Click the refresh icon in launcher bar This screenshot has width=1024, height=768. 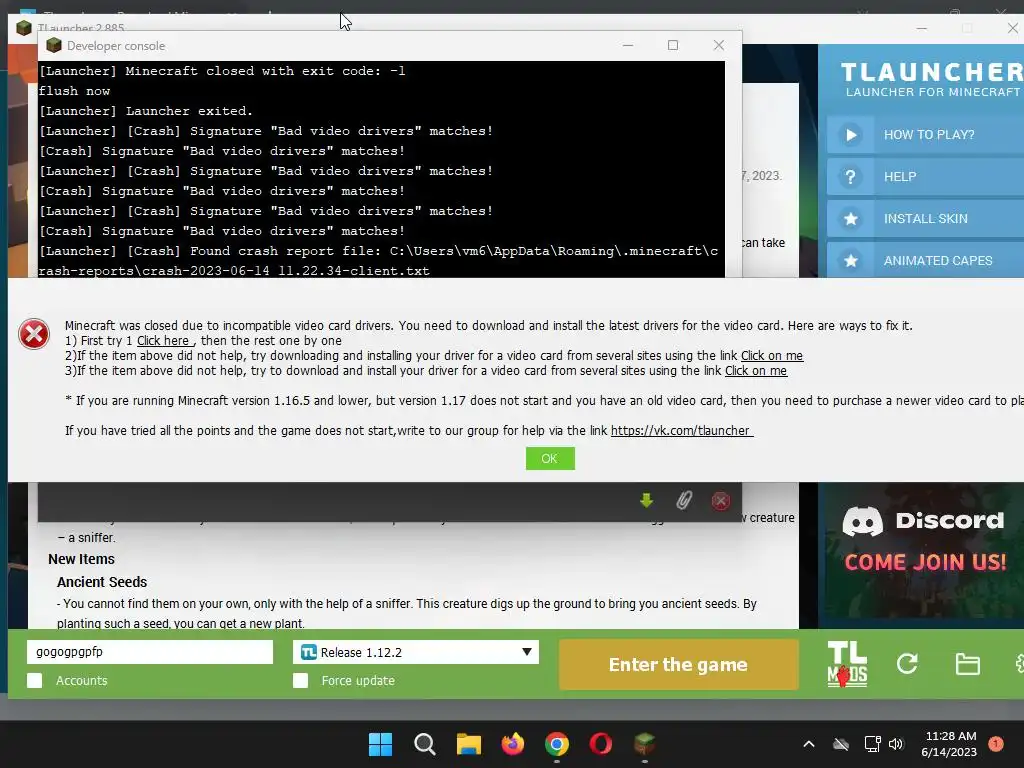(x=907, y=664)
